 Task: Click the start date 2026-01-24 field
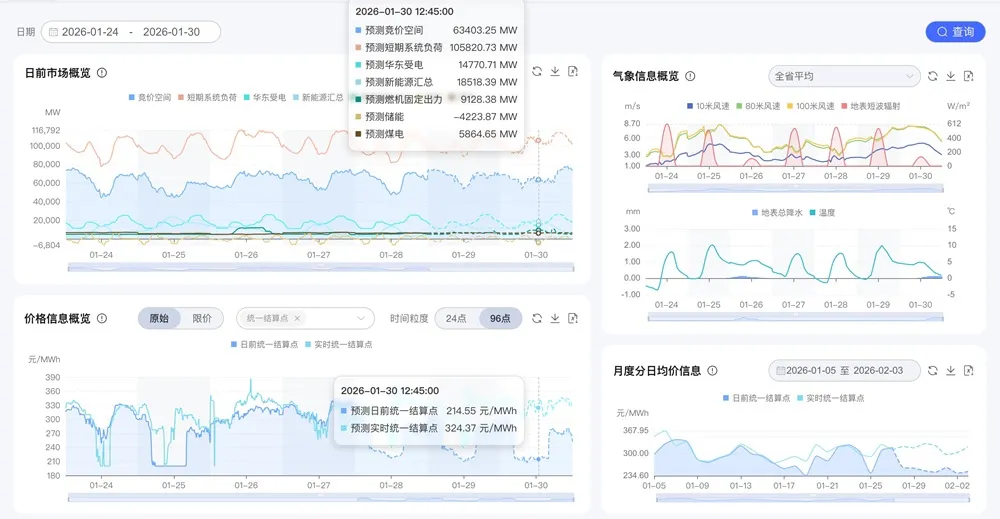90,32
